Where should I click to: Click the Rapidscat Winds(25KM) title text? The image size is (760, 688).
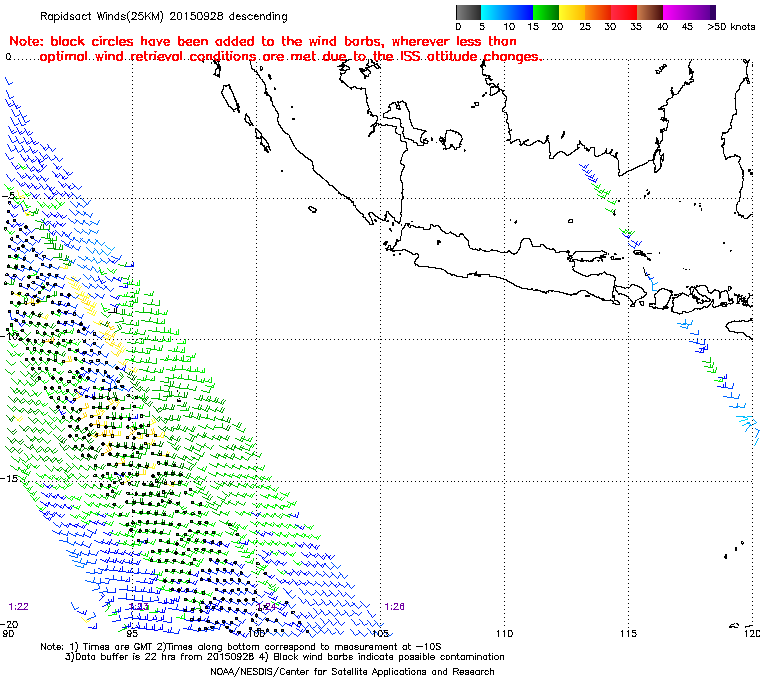(x=164, y=16)
